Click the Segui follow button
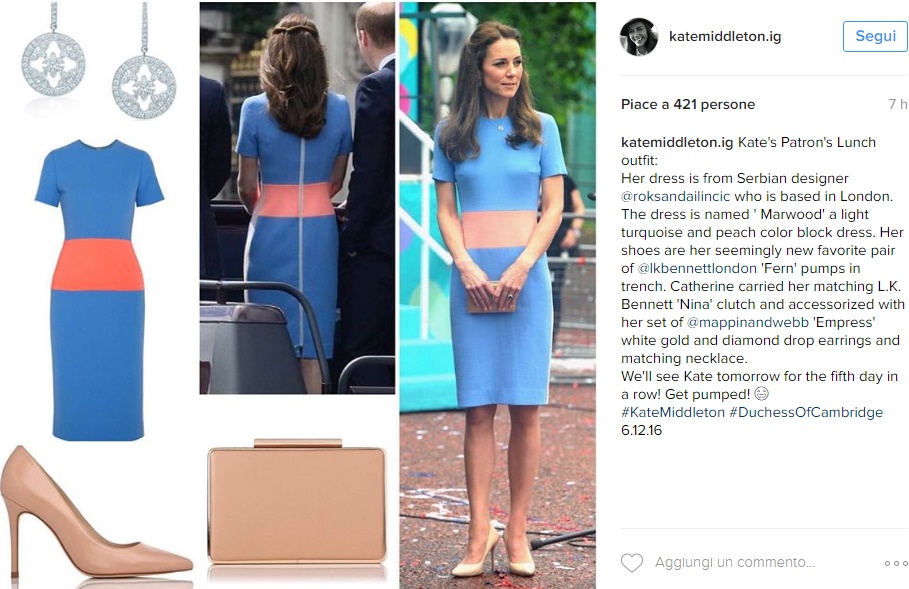Viewport: 909px width, 589px height. click(x=875, y=36)
